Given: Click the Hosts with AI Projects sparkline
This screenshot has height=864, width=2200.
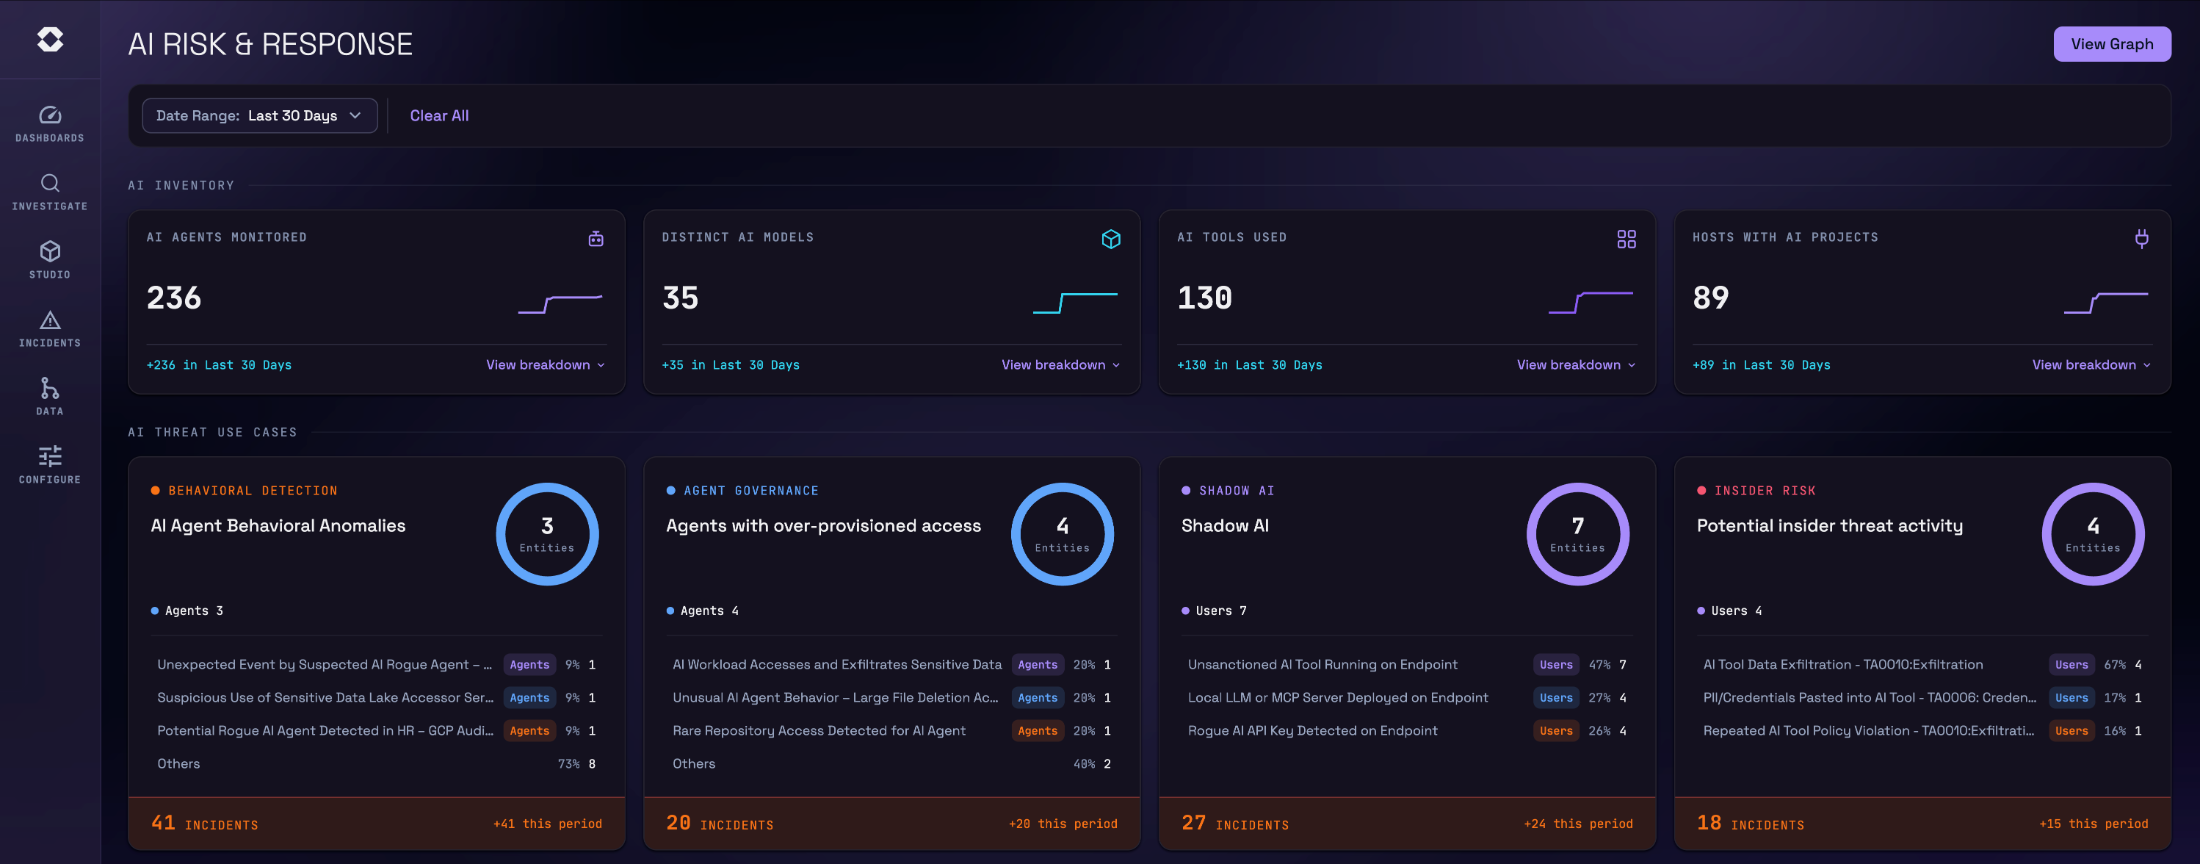Looking at the screenshot, I should point(2106,303).
